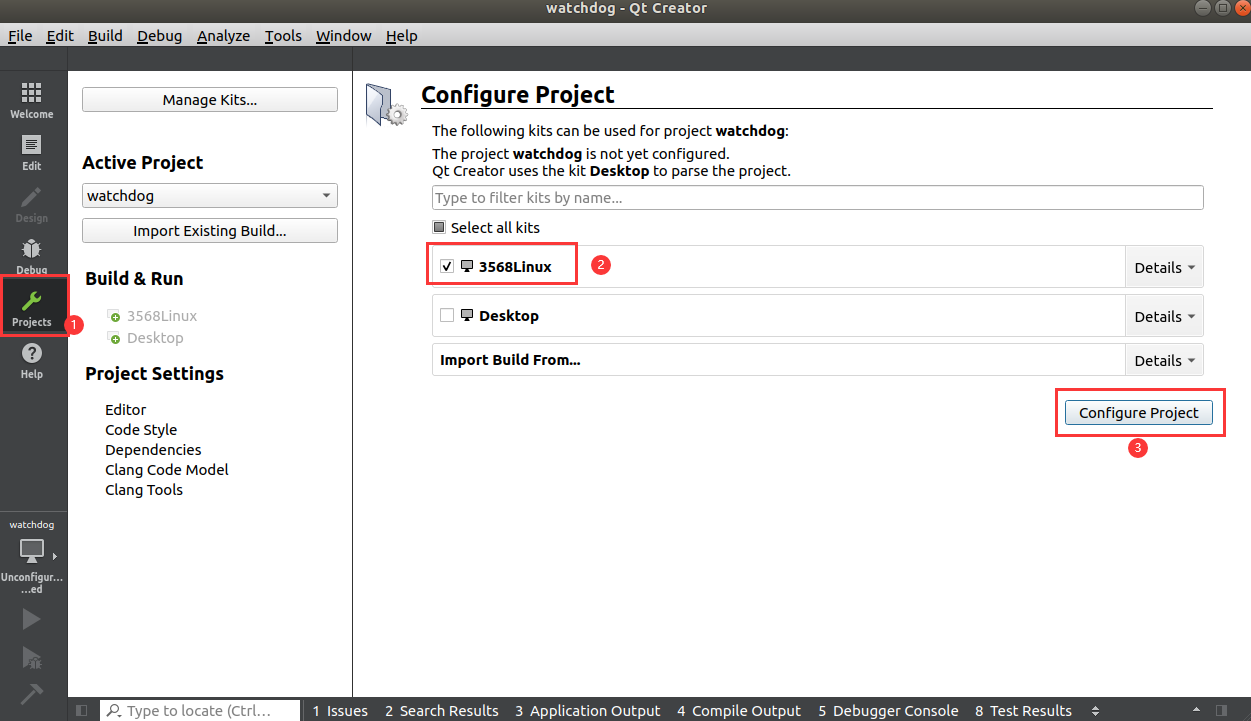Toggle Select all kits checkbox
The height and width of the screenshot is (721, 1251).
439,228
